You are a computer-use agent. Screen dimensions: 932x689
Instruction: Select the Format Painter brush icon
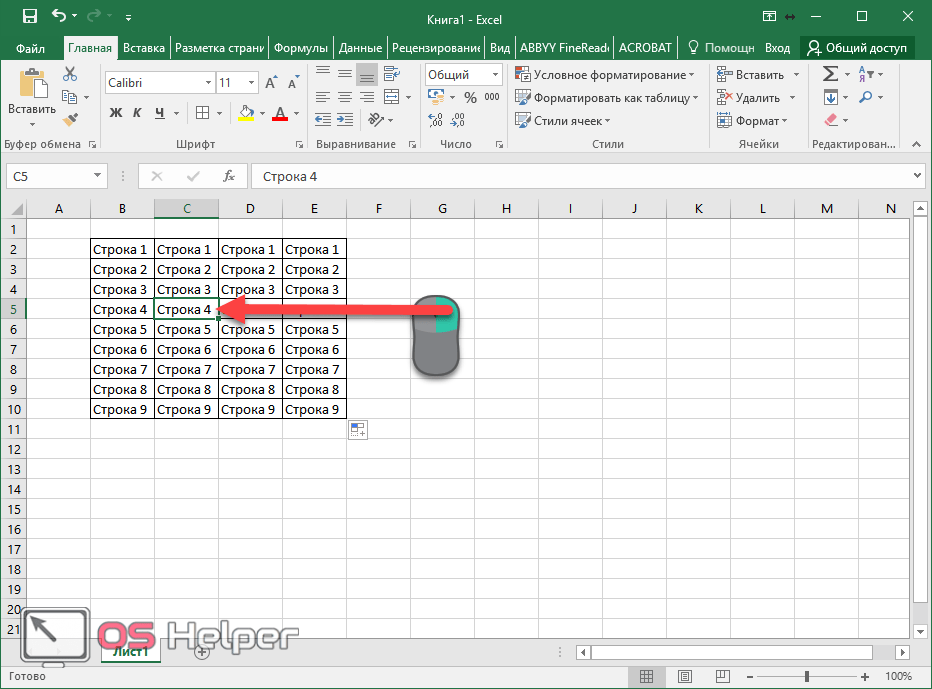pos(70,120)
